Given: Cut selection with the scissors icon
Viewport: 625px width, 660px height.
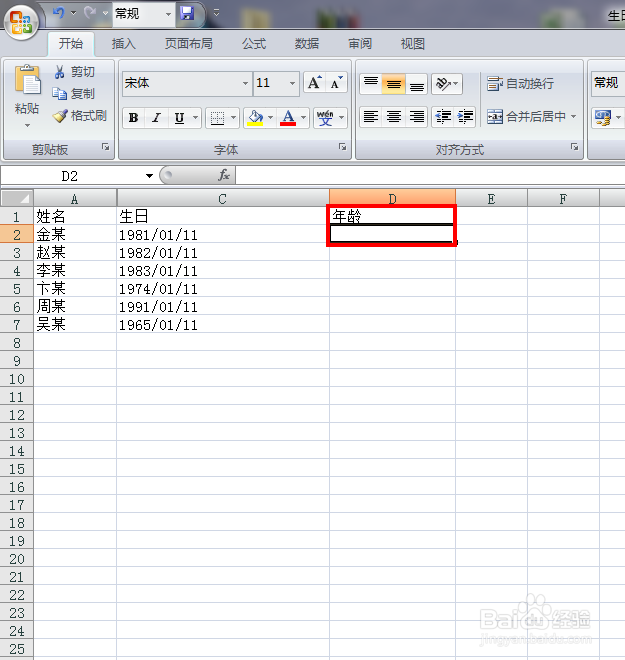Looking at the screenshot, I should pyautogui.click(x=59, y=72).
